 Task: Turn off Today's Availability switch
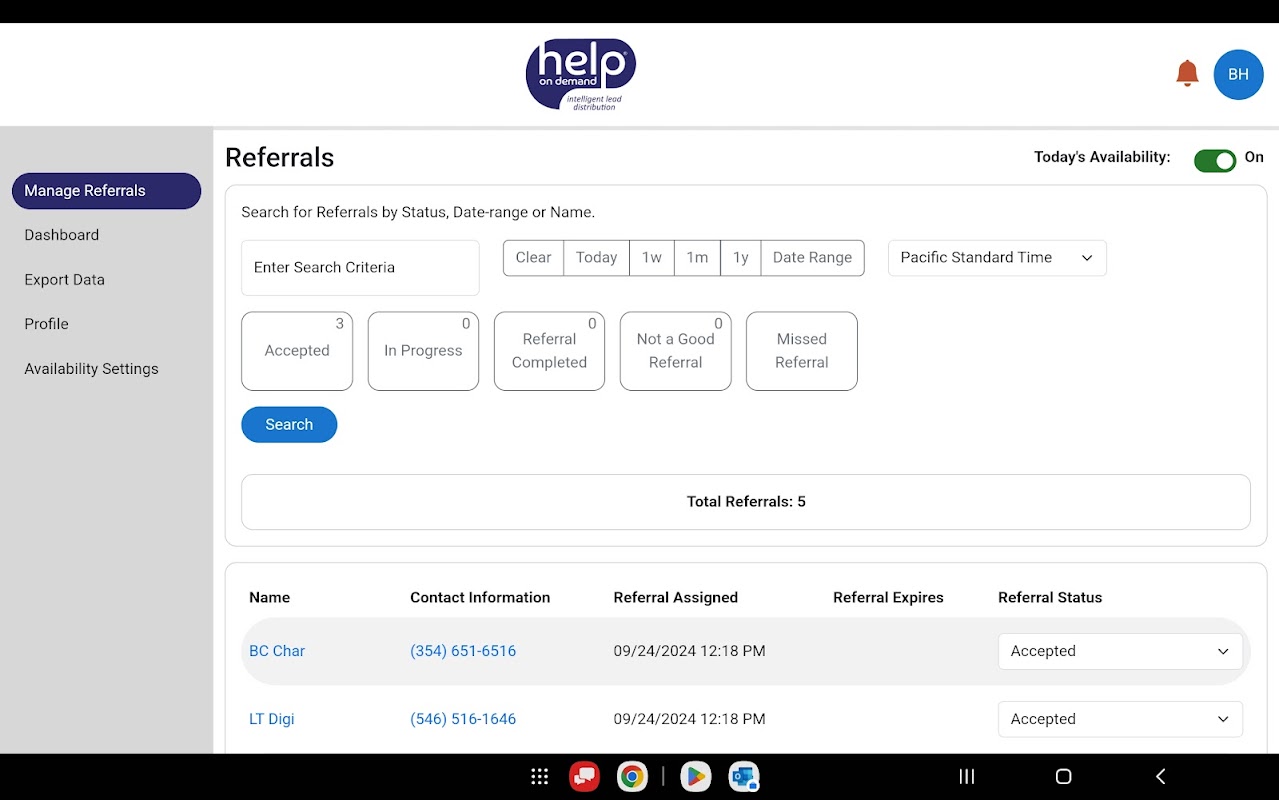point(1215,160)
